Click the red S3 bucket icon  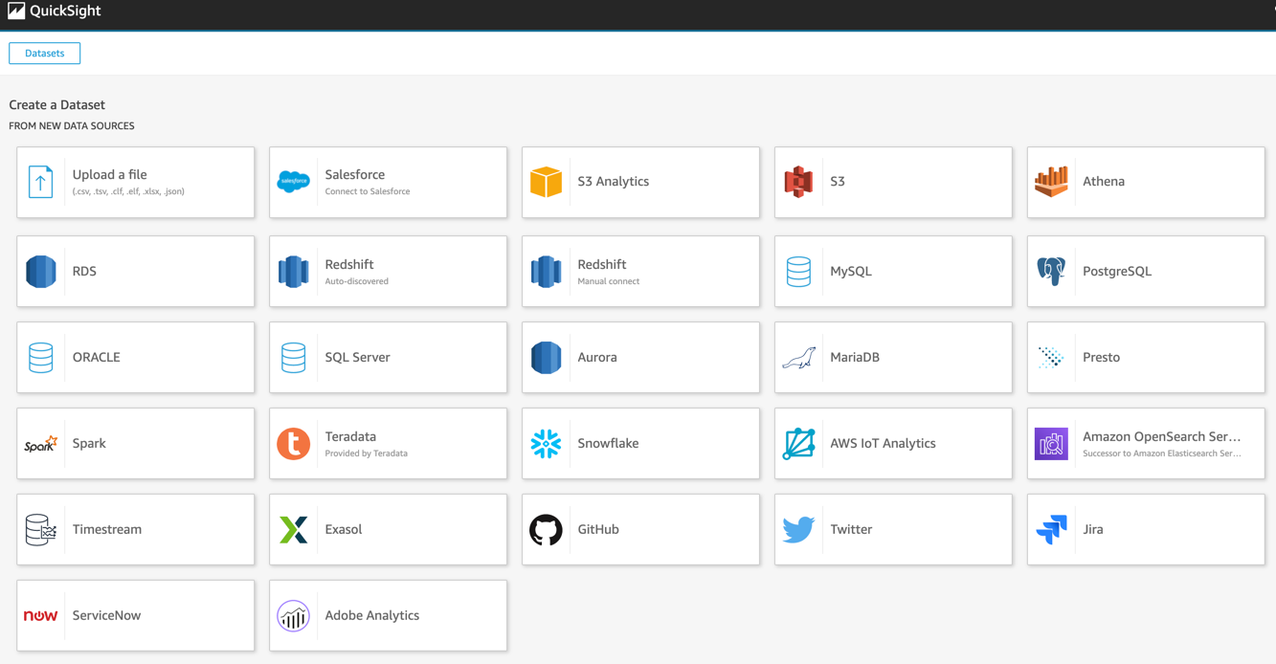pos(798,182)
